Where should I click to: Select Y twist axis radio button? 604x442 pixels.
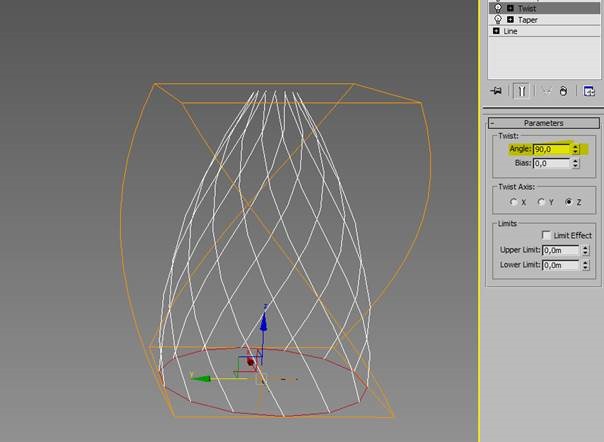pyautogui.click(x=541, y=202)
